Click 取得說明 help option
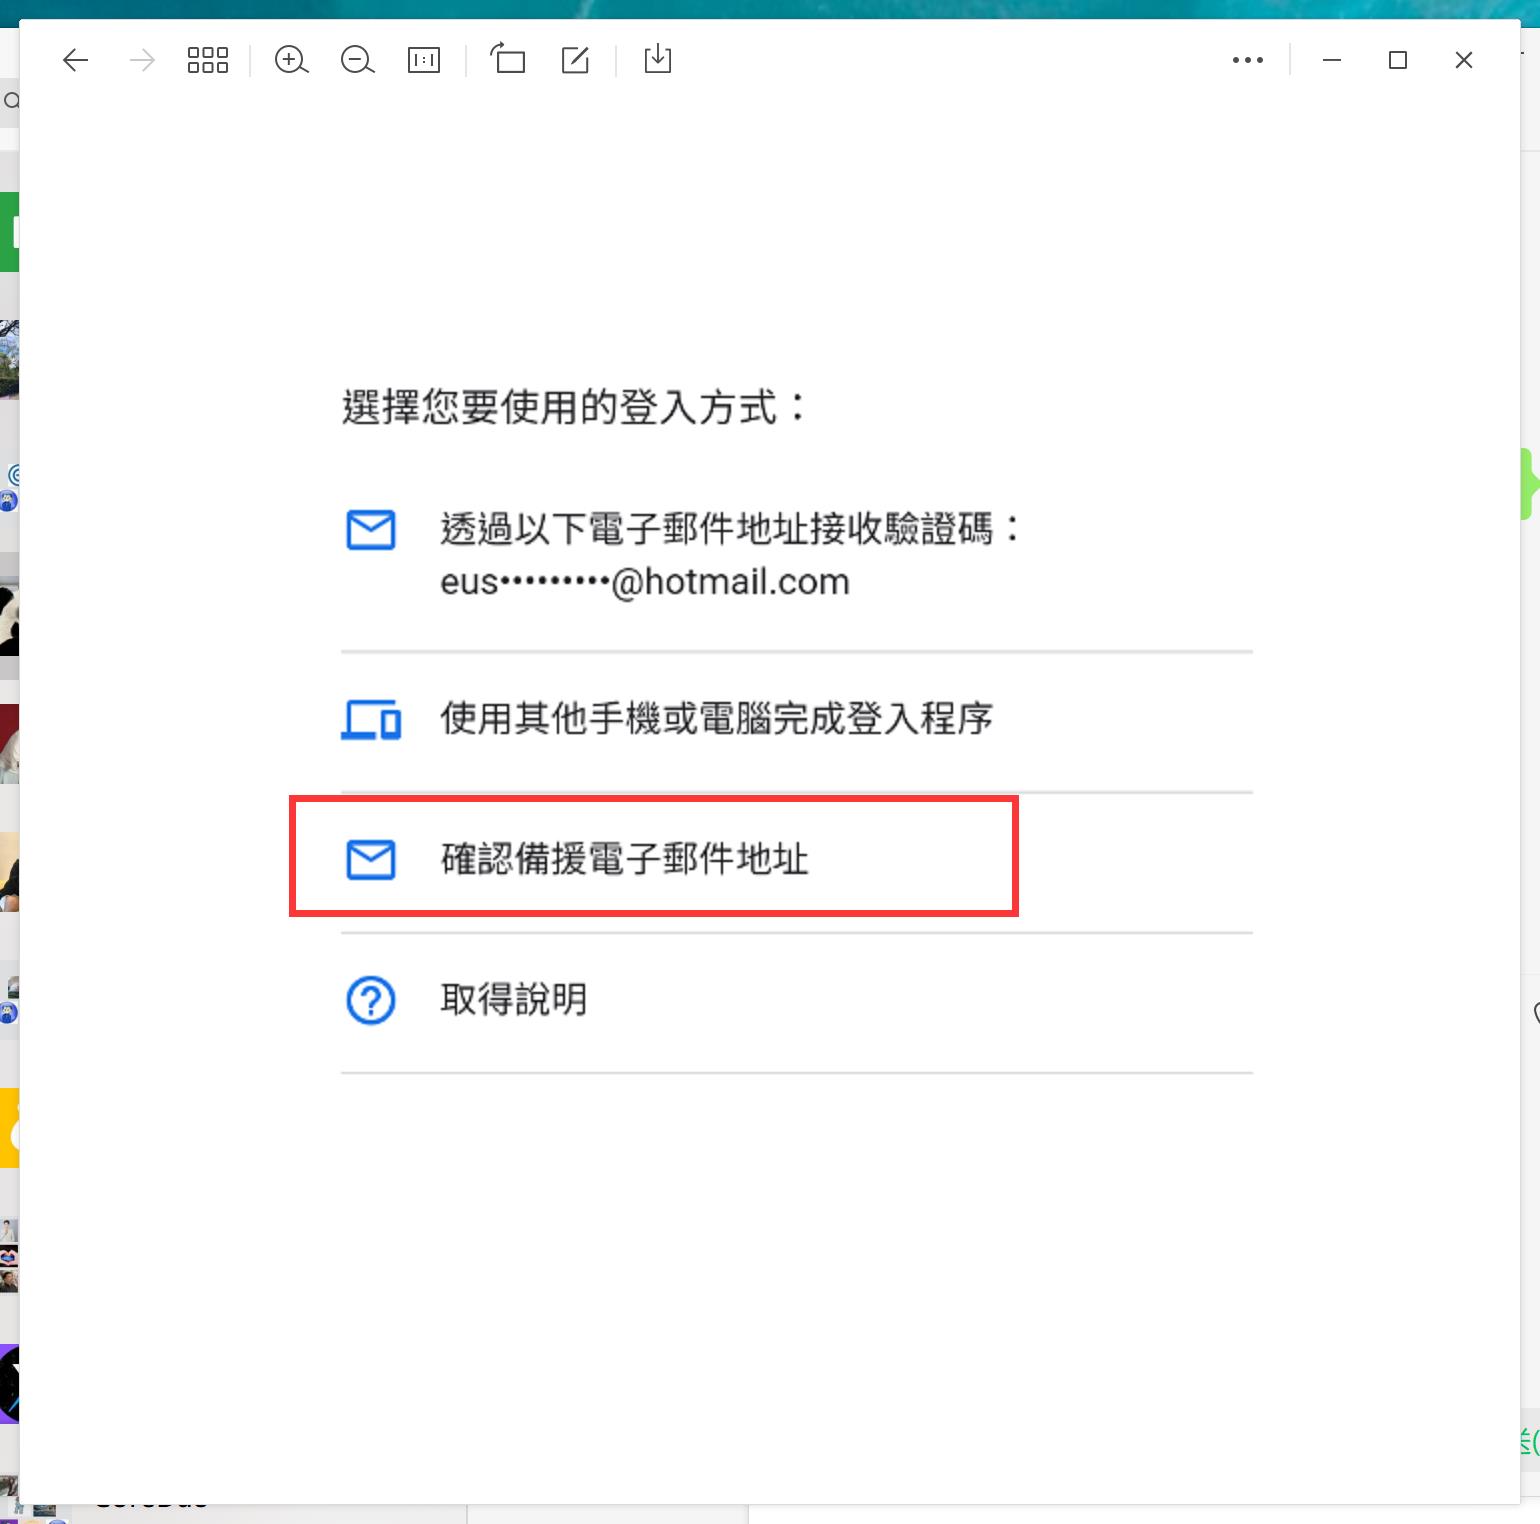This screenshot has width=1540, height=1524. tap(514, 1000)
